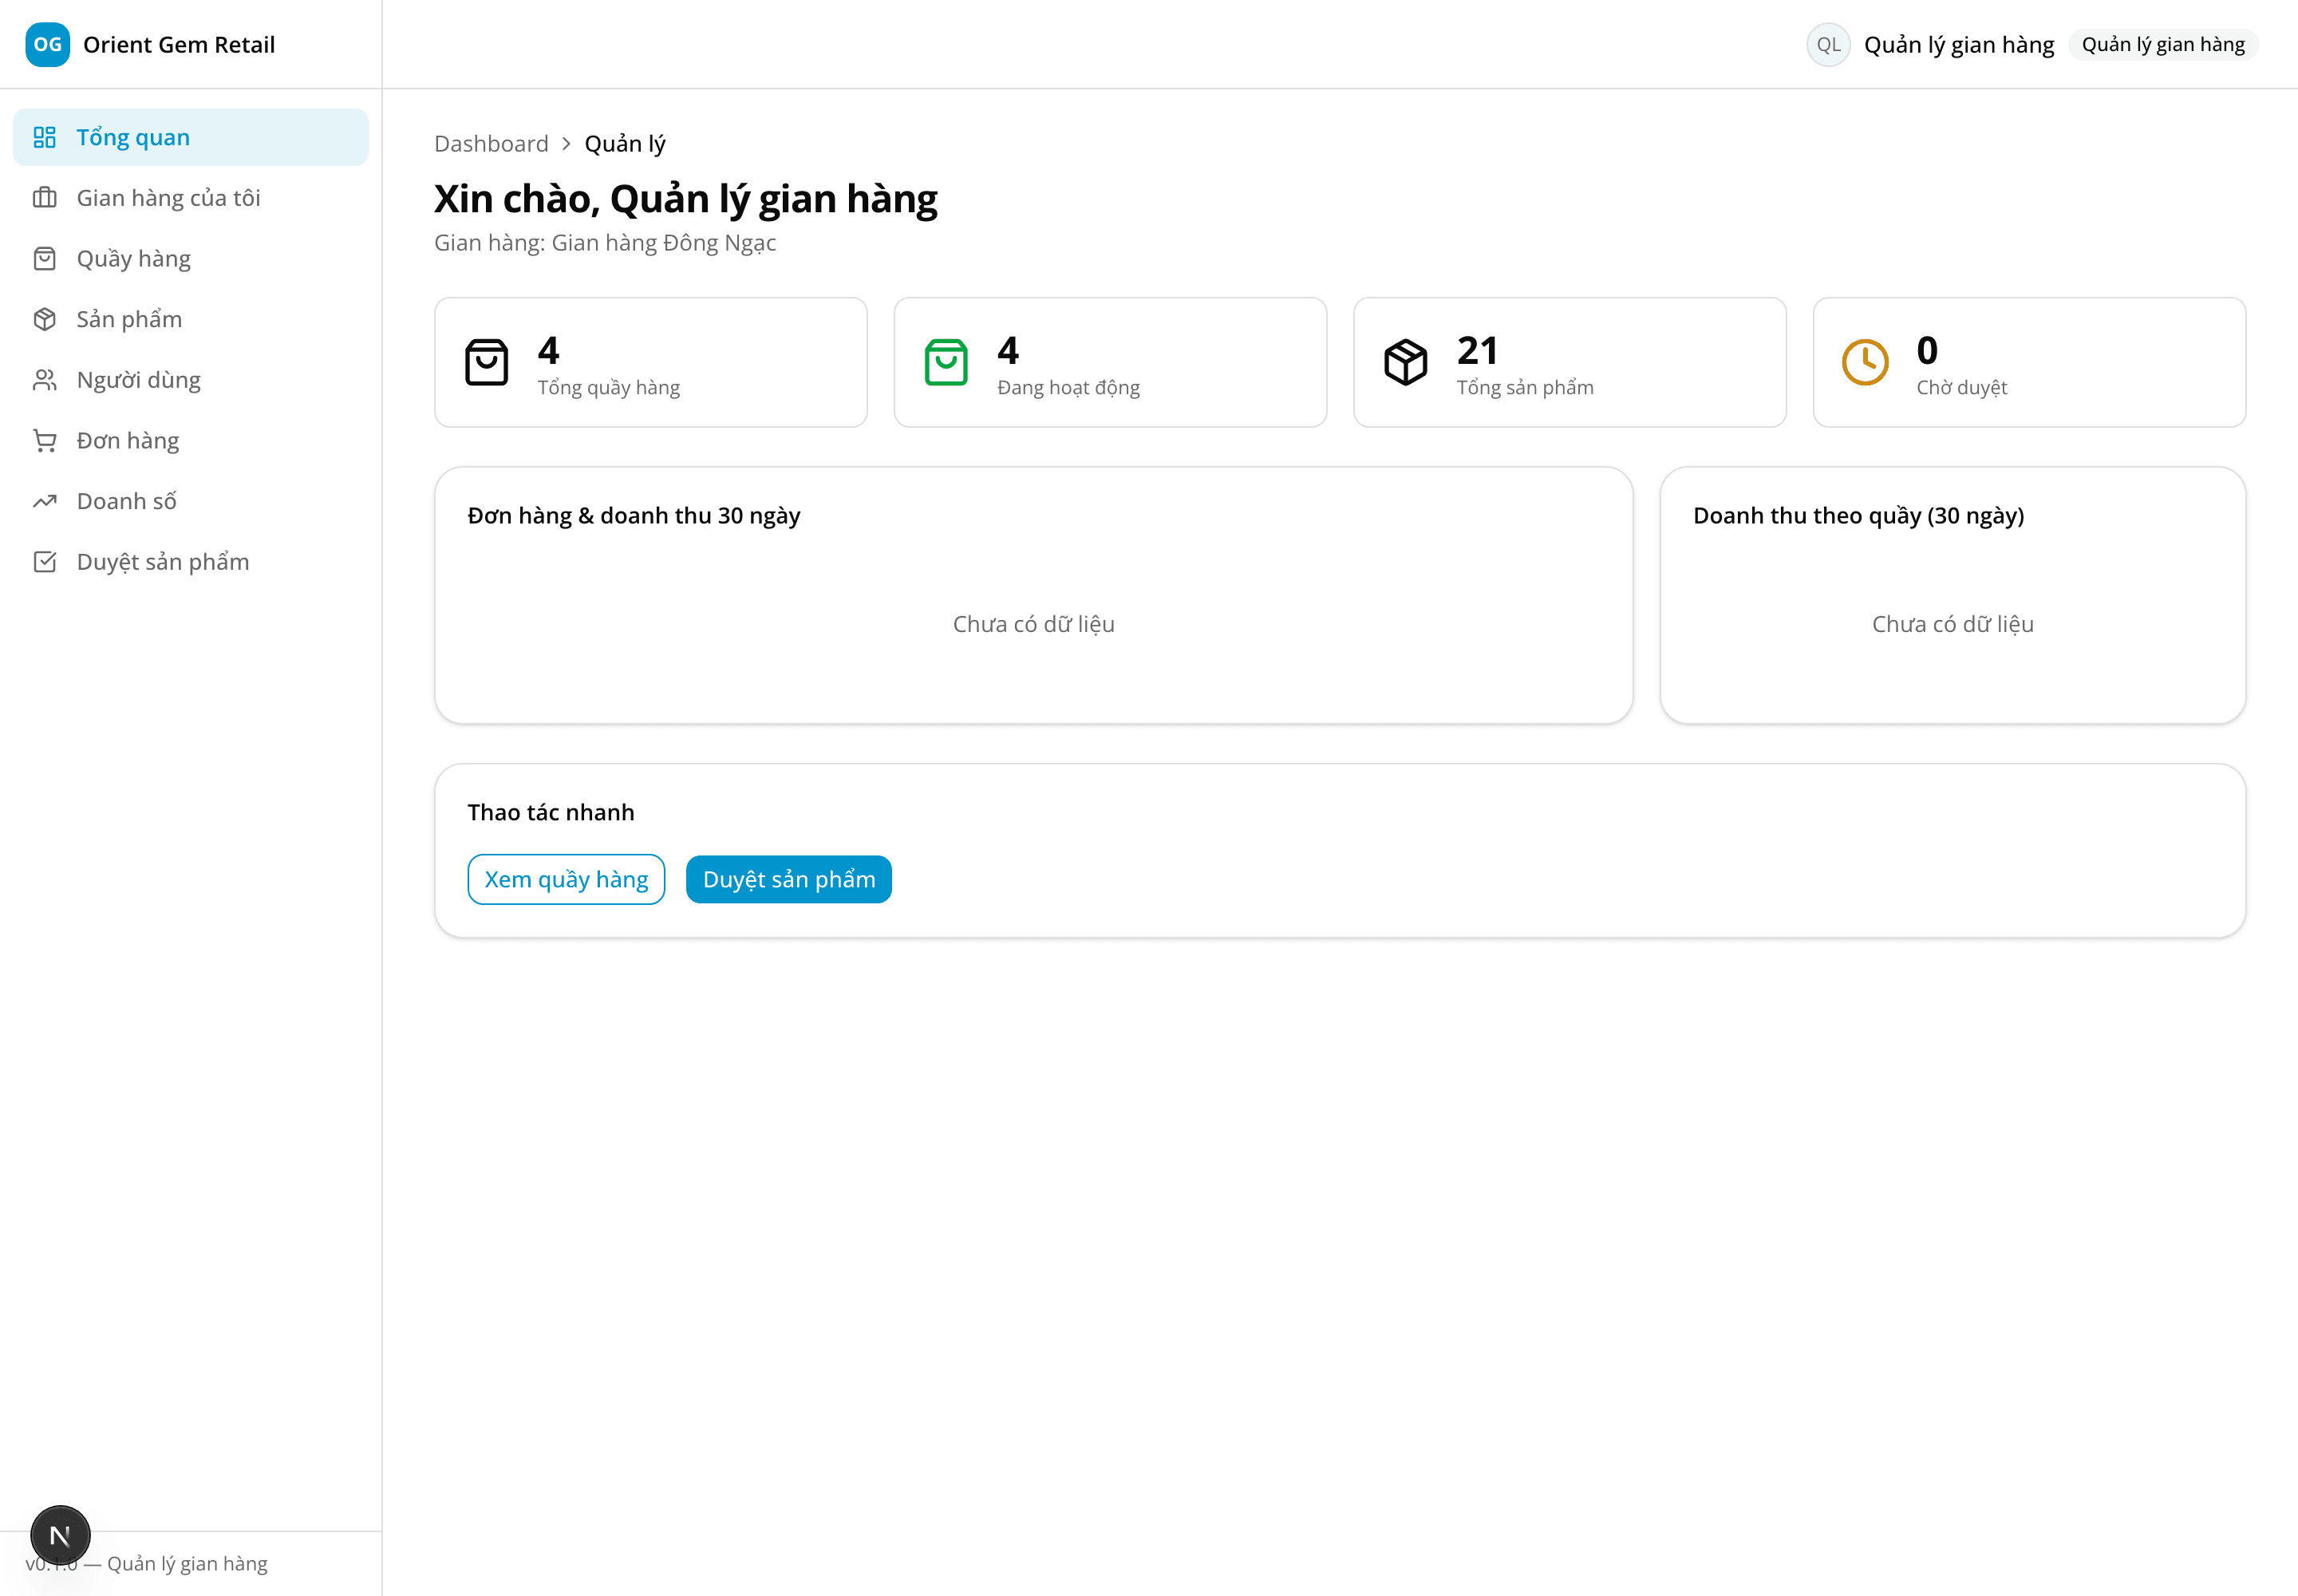The width and height of the screenshot is (2298, 1596).
Task: Click the Tổng quan grid icon
Action: 44,137
